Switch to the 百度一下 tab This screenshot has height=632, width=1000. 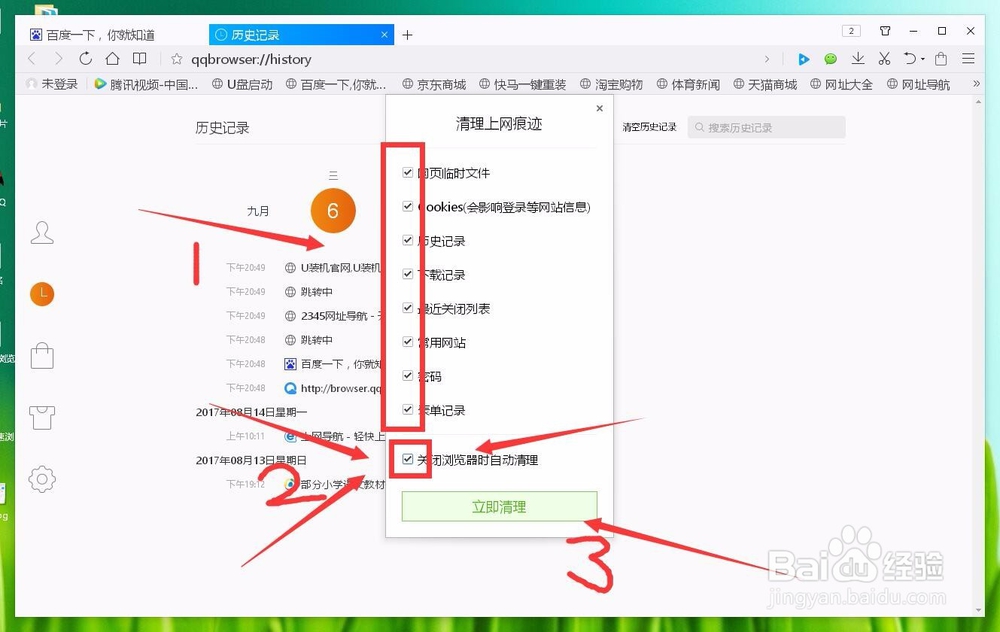pos(100,33)
